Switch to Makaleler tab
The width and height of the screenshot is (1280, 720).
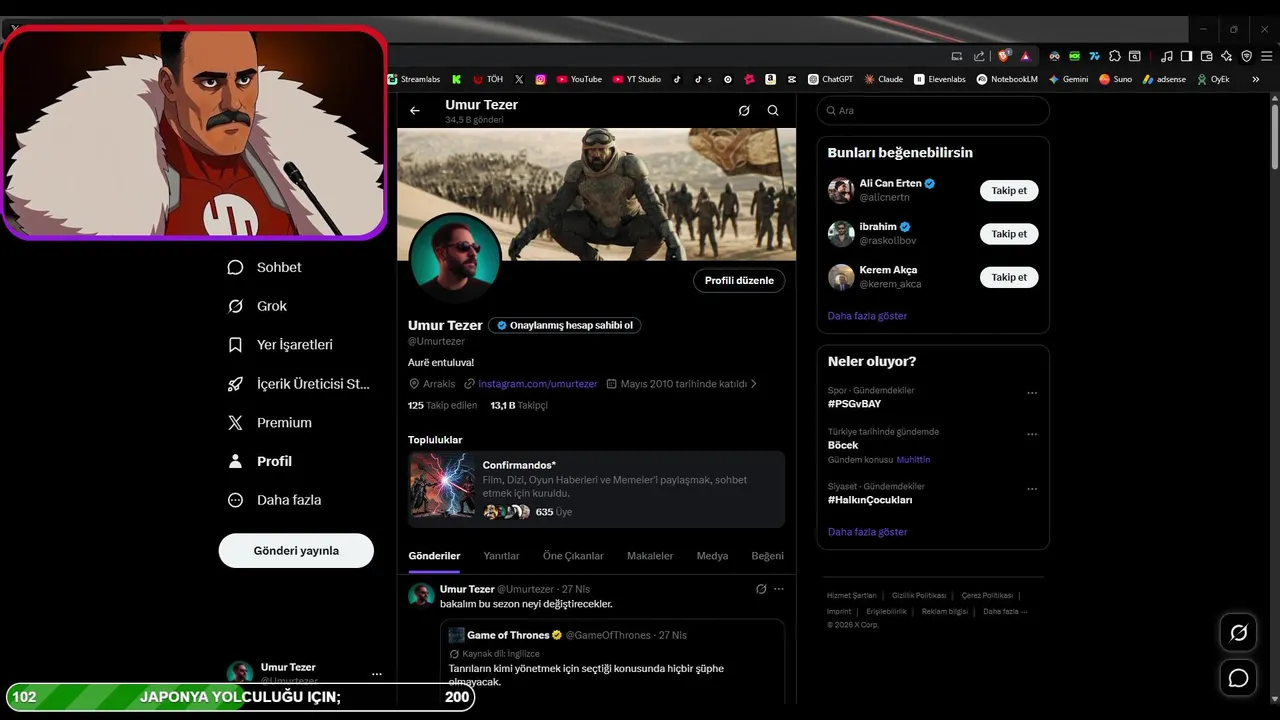pos(650,556)
